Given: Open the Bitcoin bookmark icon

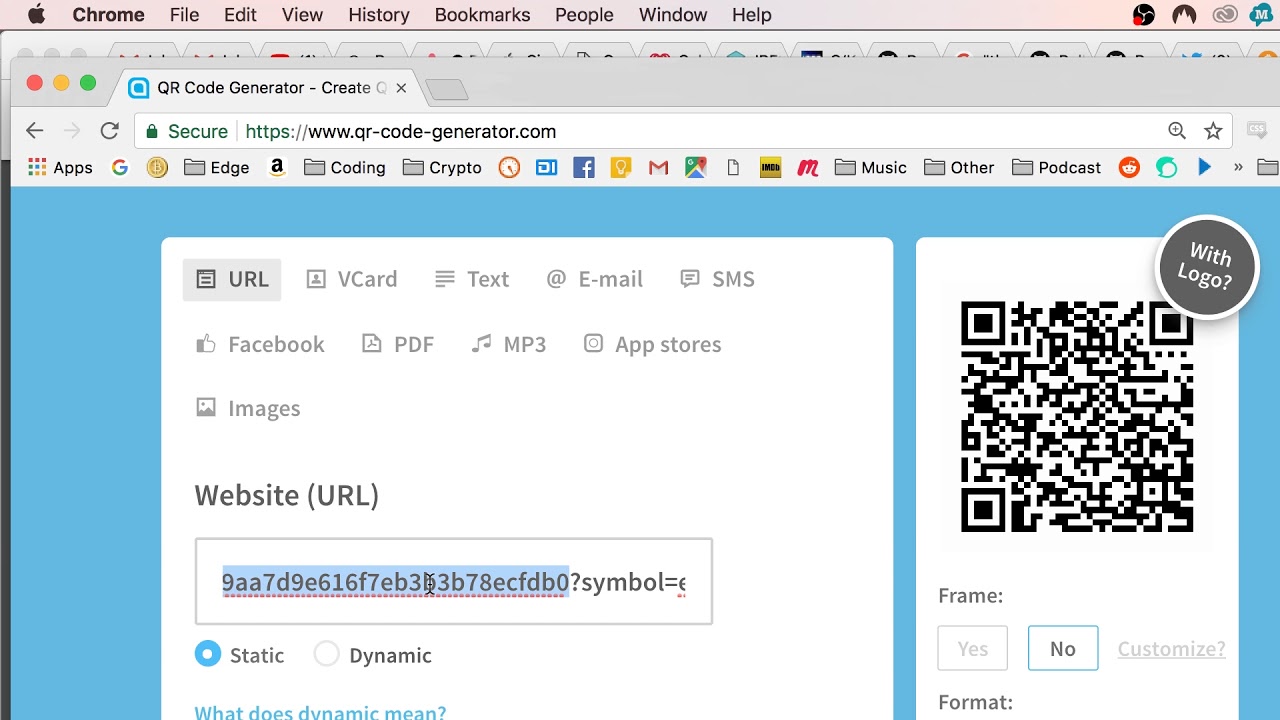Looking at the screenshot, I should click(x=157, y=168).
